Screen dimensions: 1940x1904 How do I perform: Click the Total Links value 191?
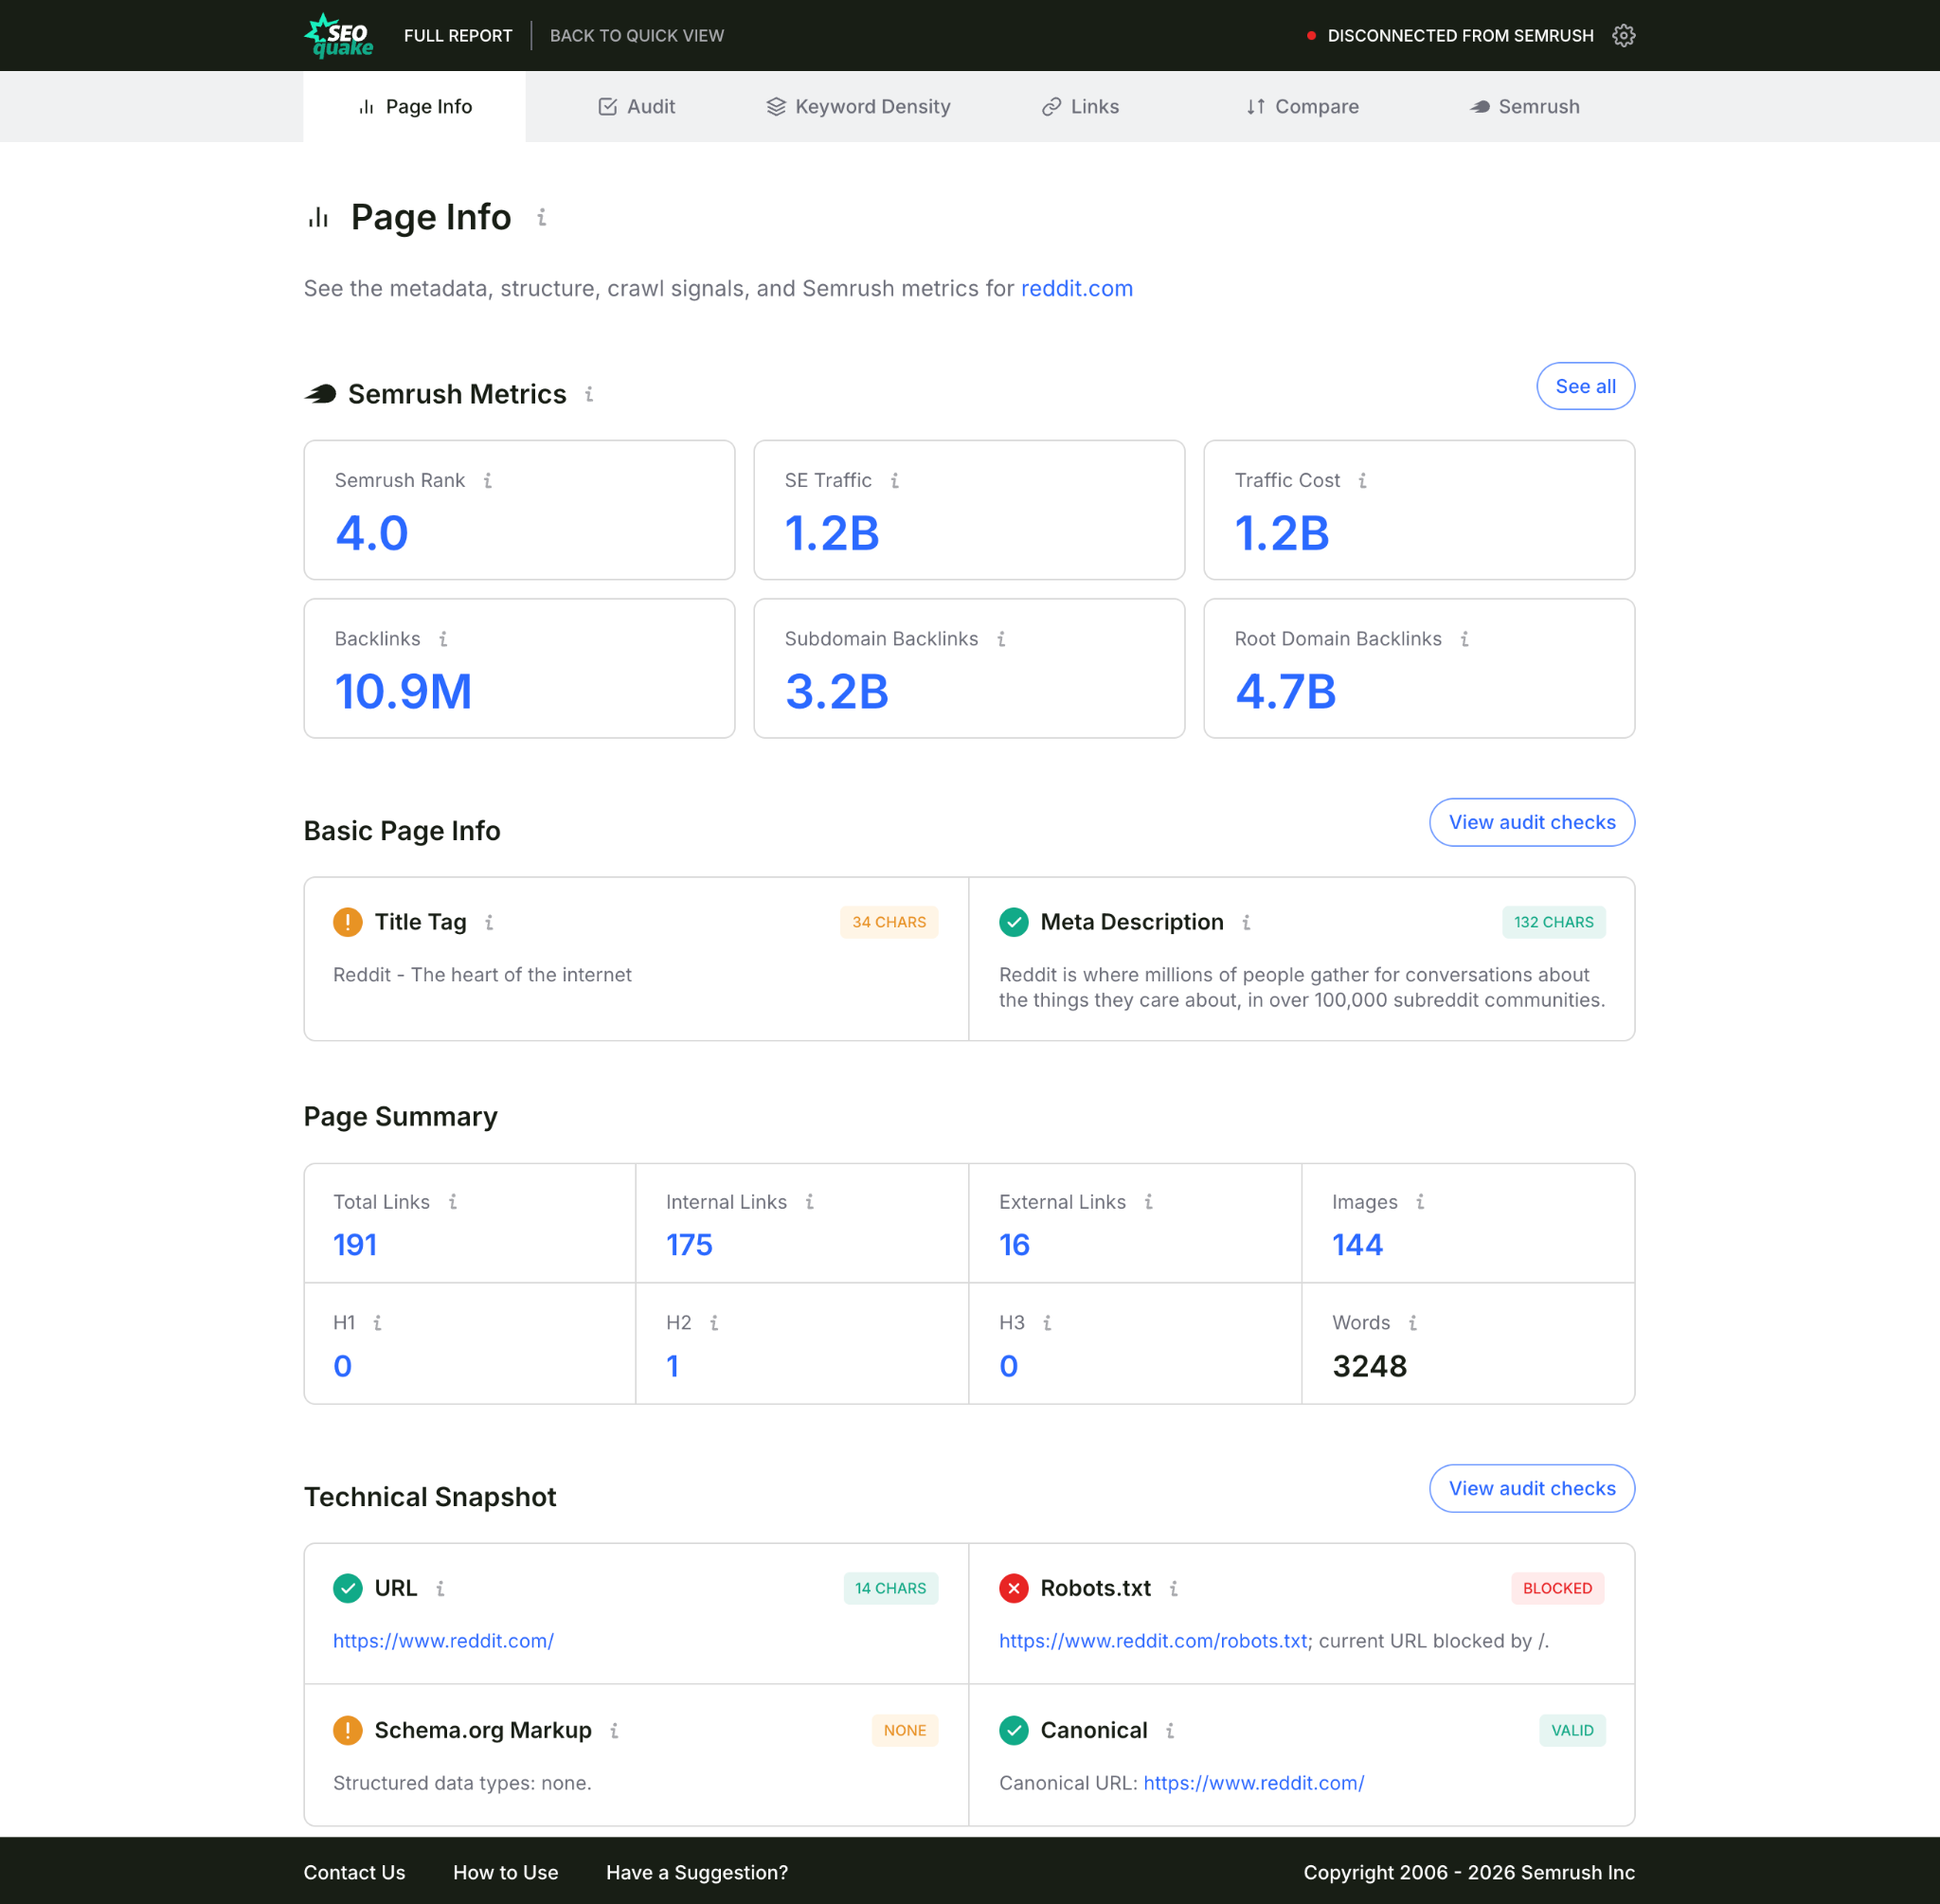click(x=354, y=1245)
